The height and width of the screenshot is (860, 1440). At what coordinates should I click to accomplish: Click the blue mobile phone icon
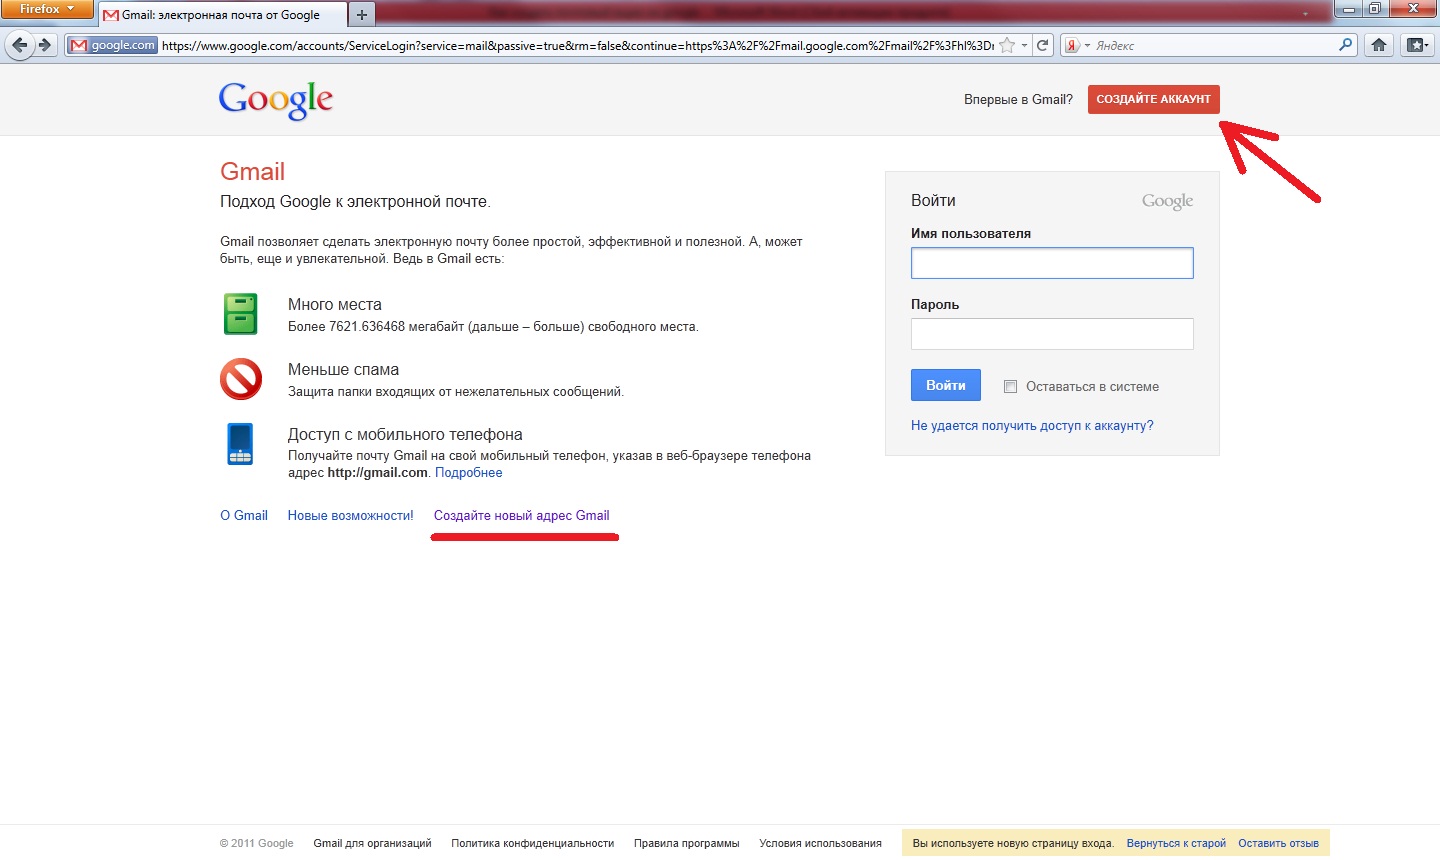[240, 444]
